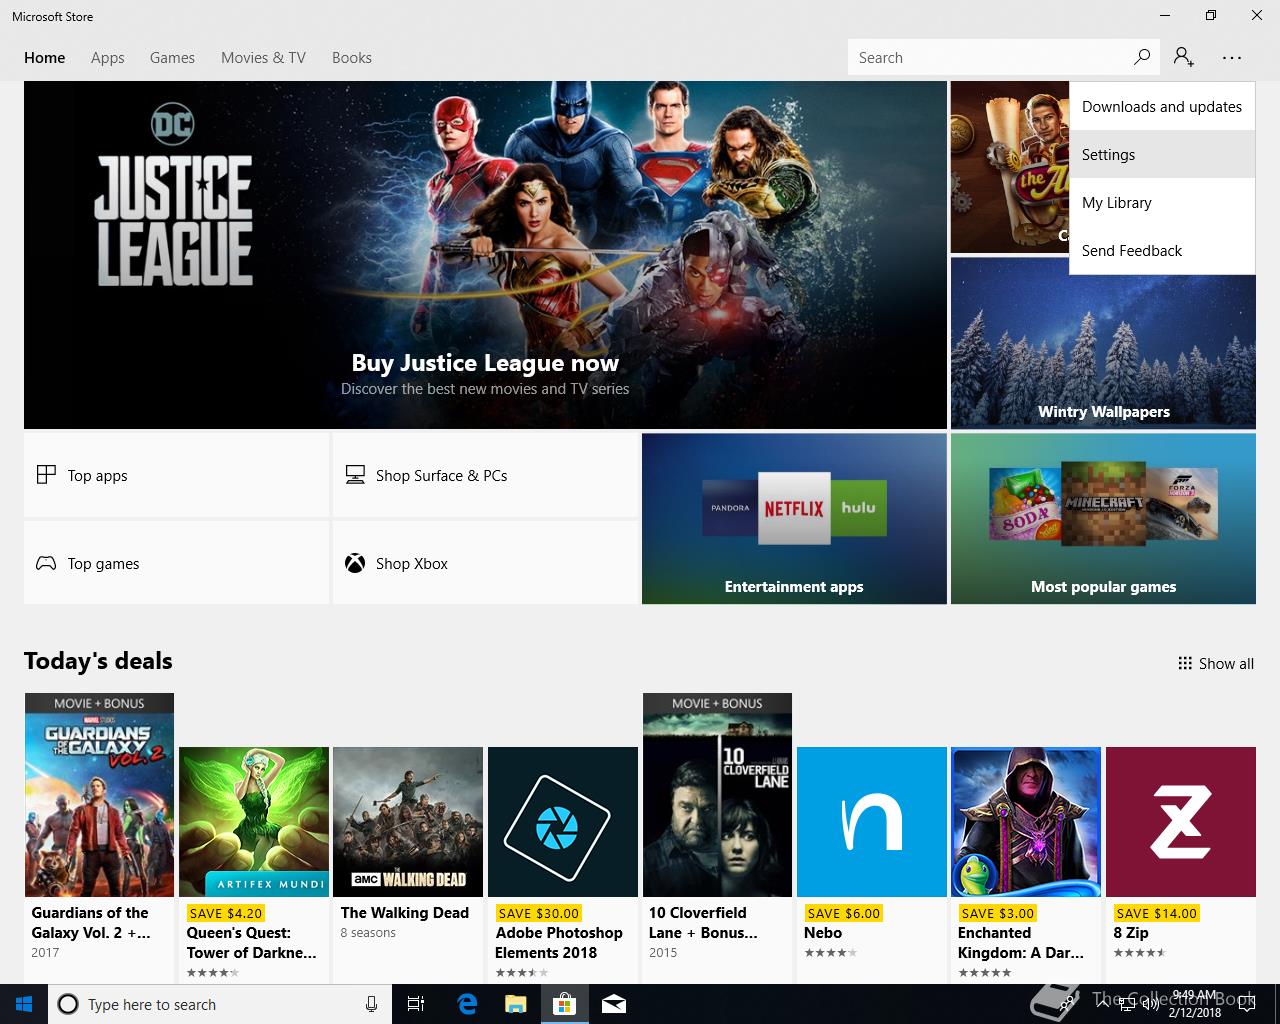Click the Shop Surface & PCs tile
This screenshot has height=1024, width=1280.
coord(485,475)
